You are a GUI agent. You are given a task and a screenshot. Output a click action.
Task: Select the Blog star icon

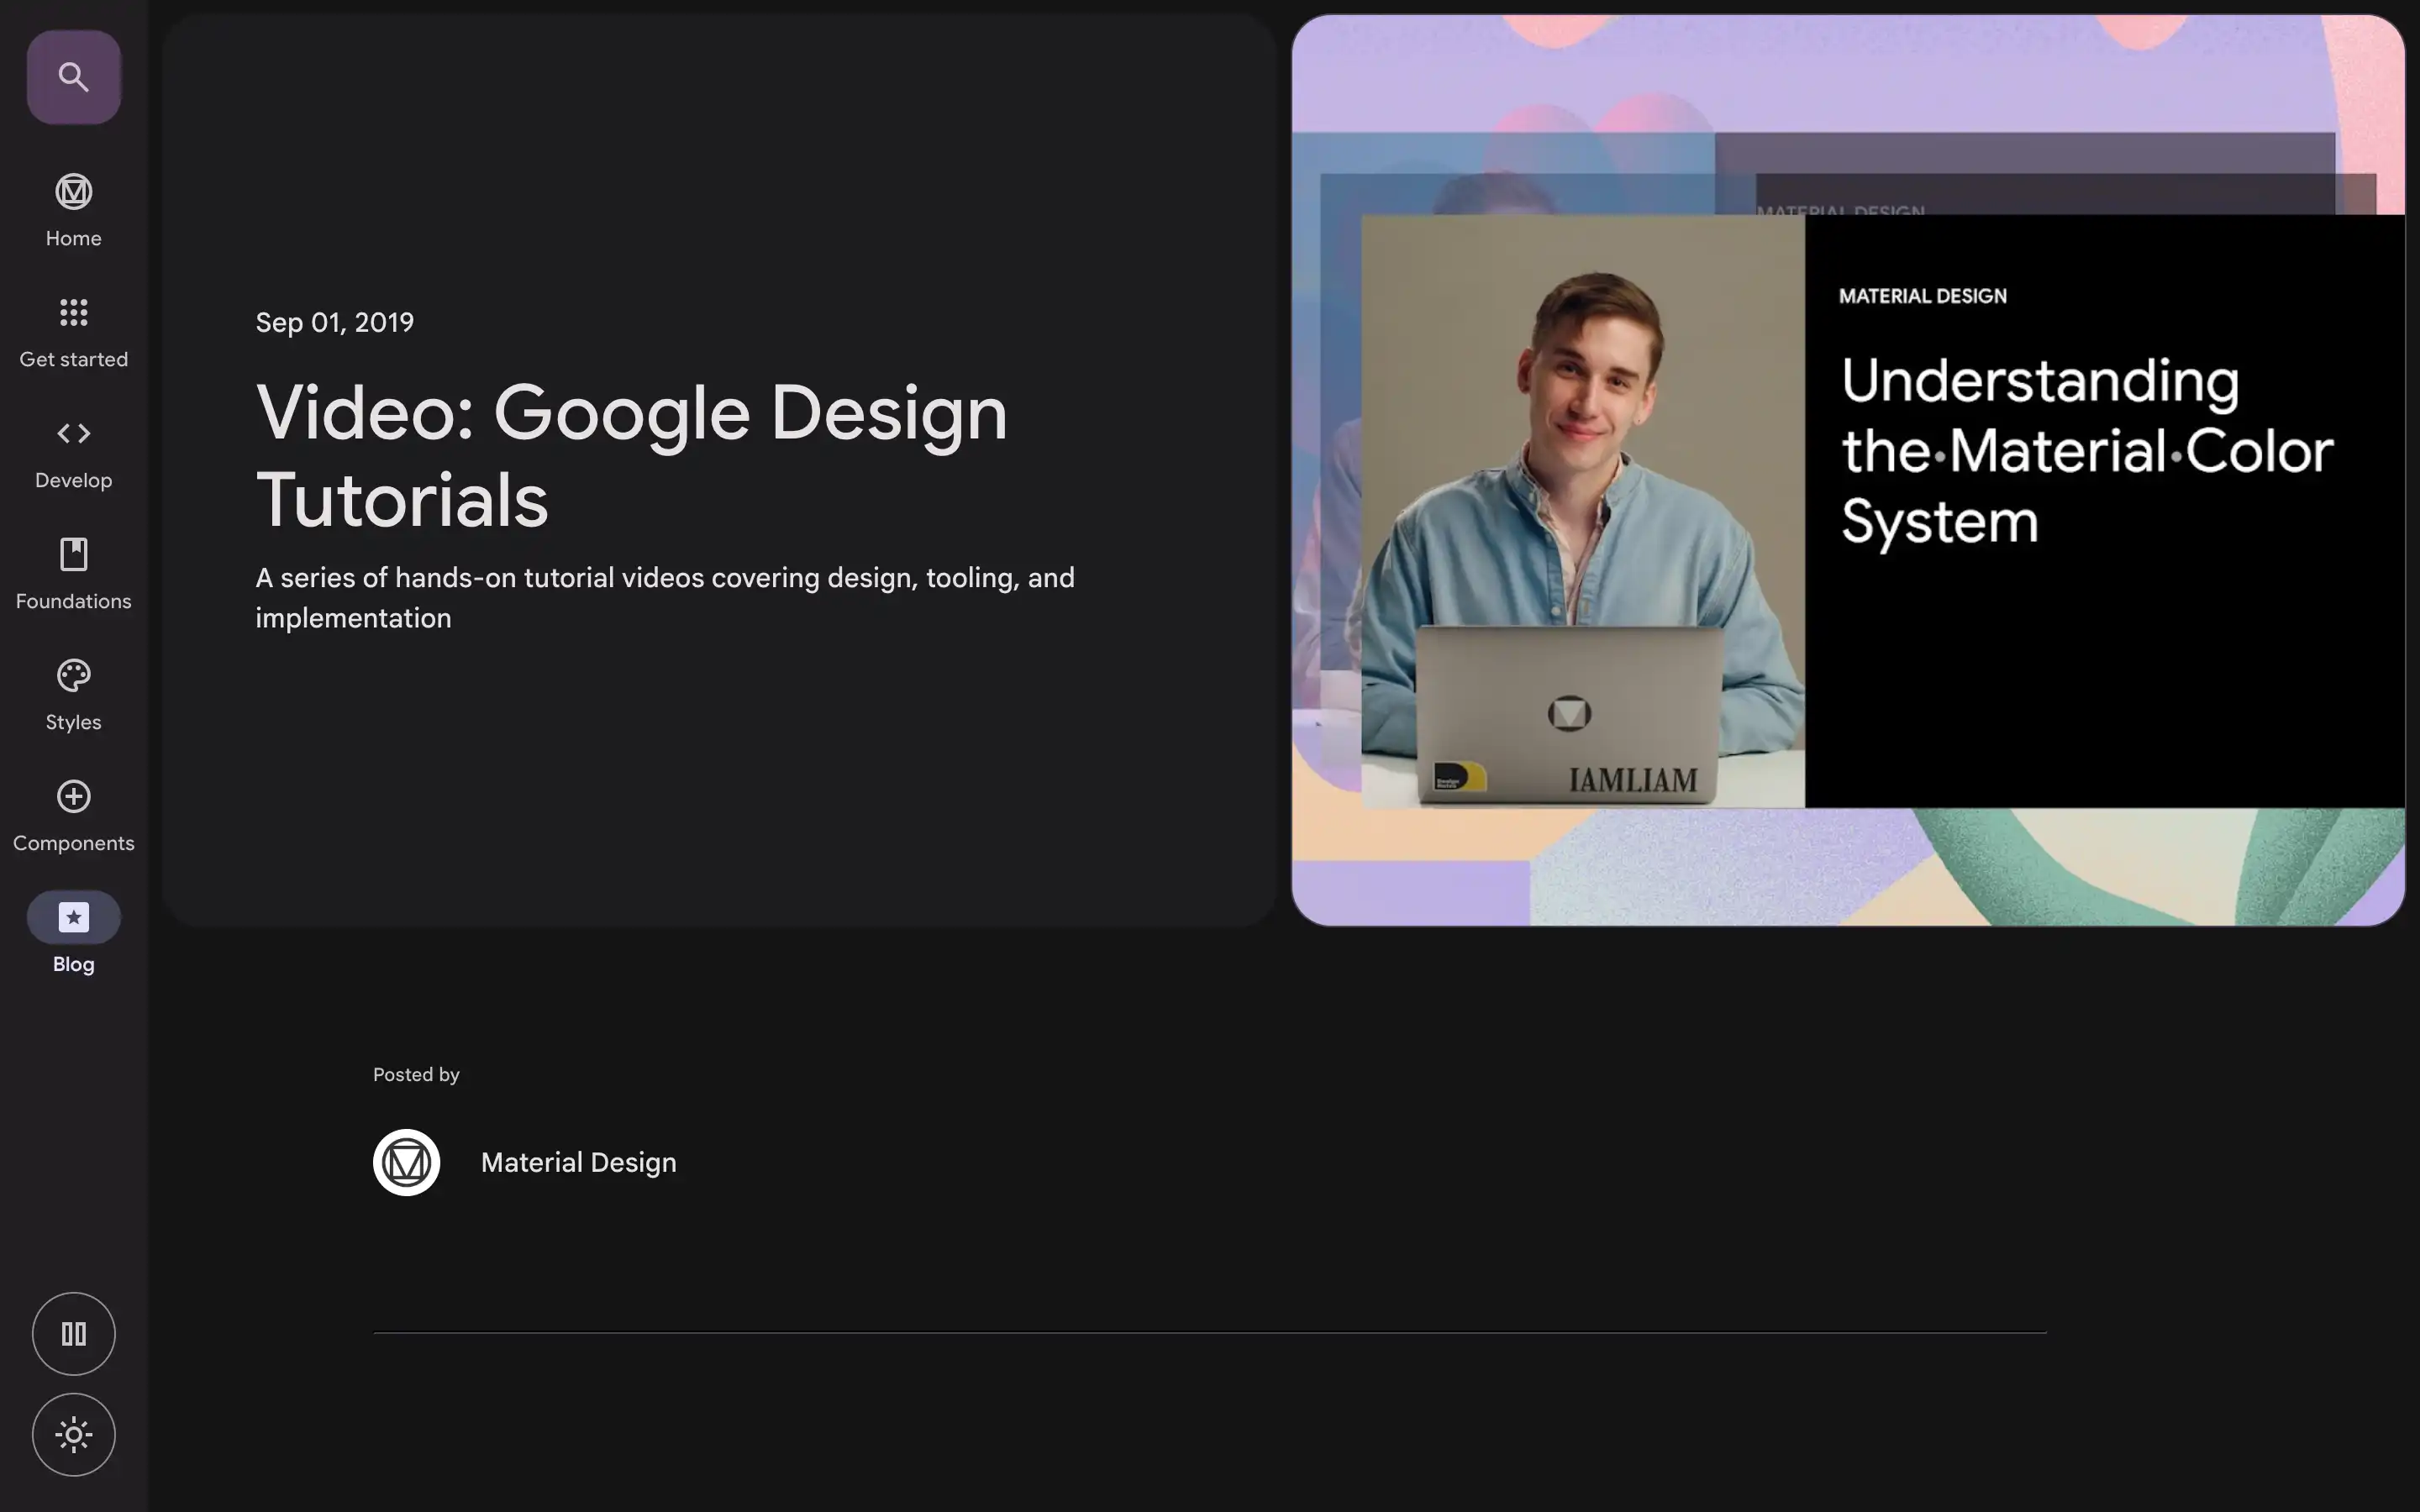[x=74, y=917]
